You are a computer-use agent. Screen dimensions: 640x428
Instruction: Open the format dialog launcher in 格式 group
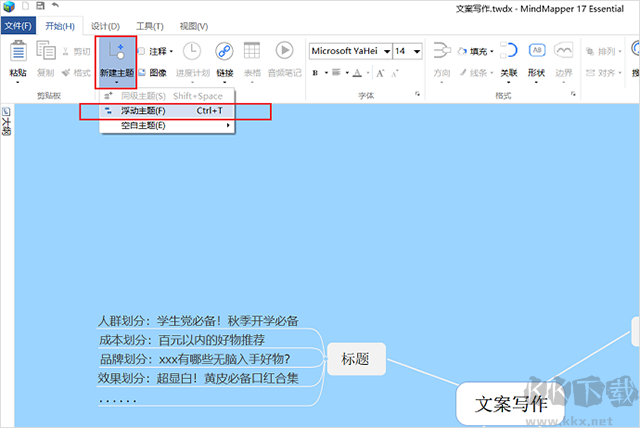(x=573, y=94)
